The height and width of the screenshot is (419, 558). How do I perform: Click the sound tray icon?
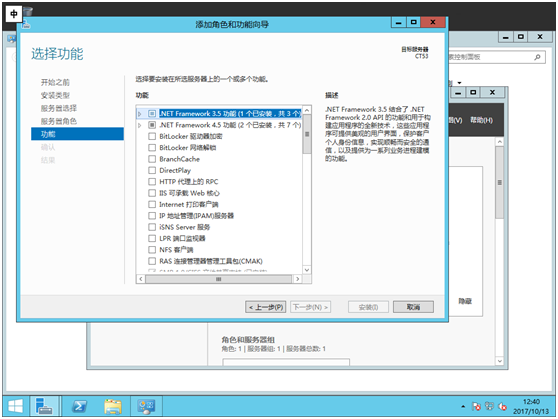coord(502,406)
